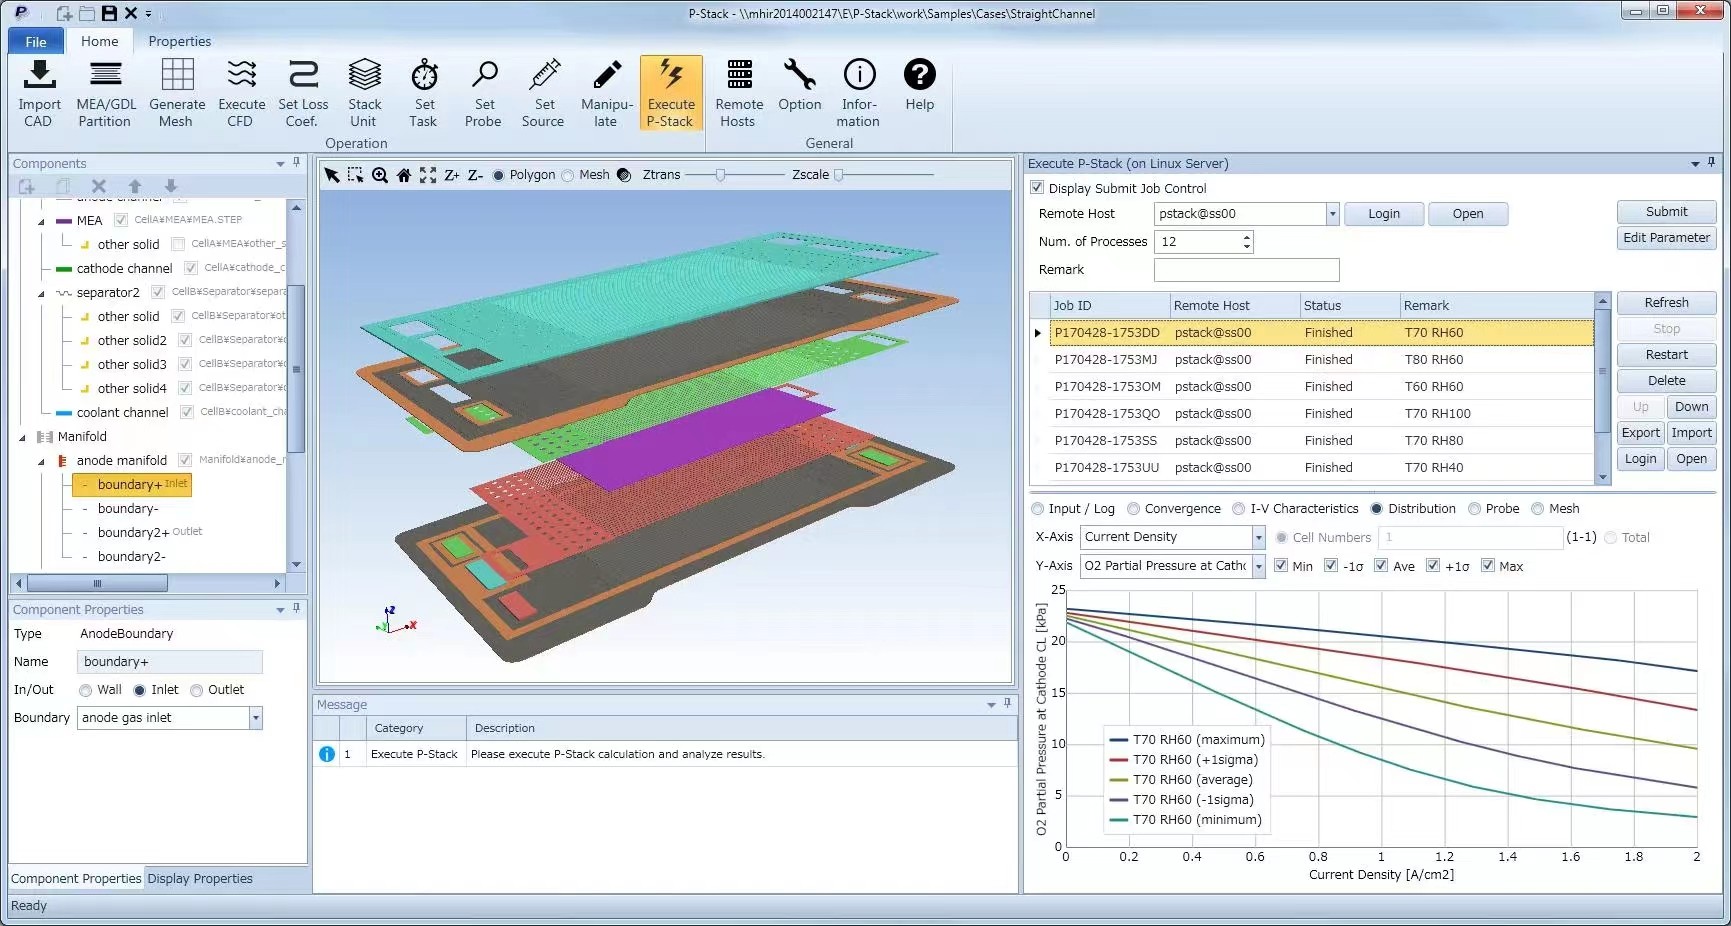Click the save icon in title bar
Screen dimensions: 1731x926
109,13
